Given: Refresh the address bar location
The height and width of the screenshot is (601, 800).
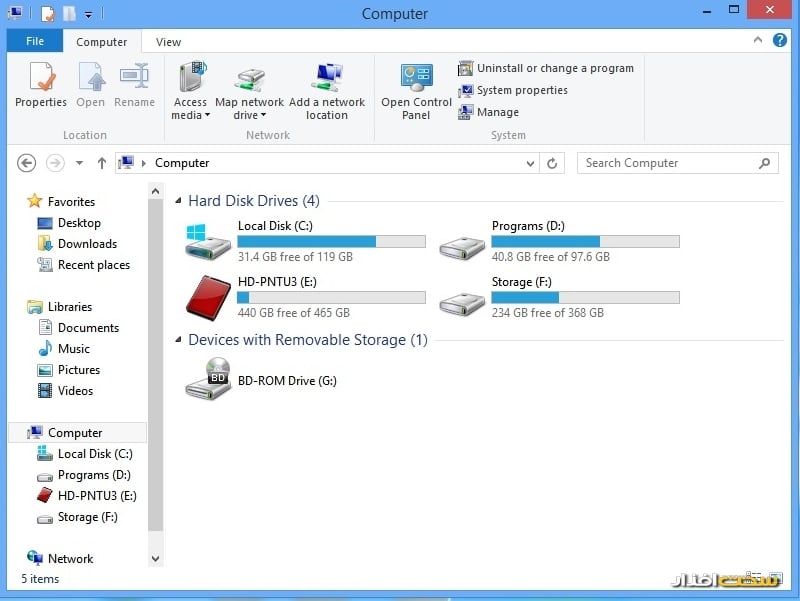Looking at the screenshot, I should click(553, 163).
